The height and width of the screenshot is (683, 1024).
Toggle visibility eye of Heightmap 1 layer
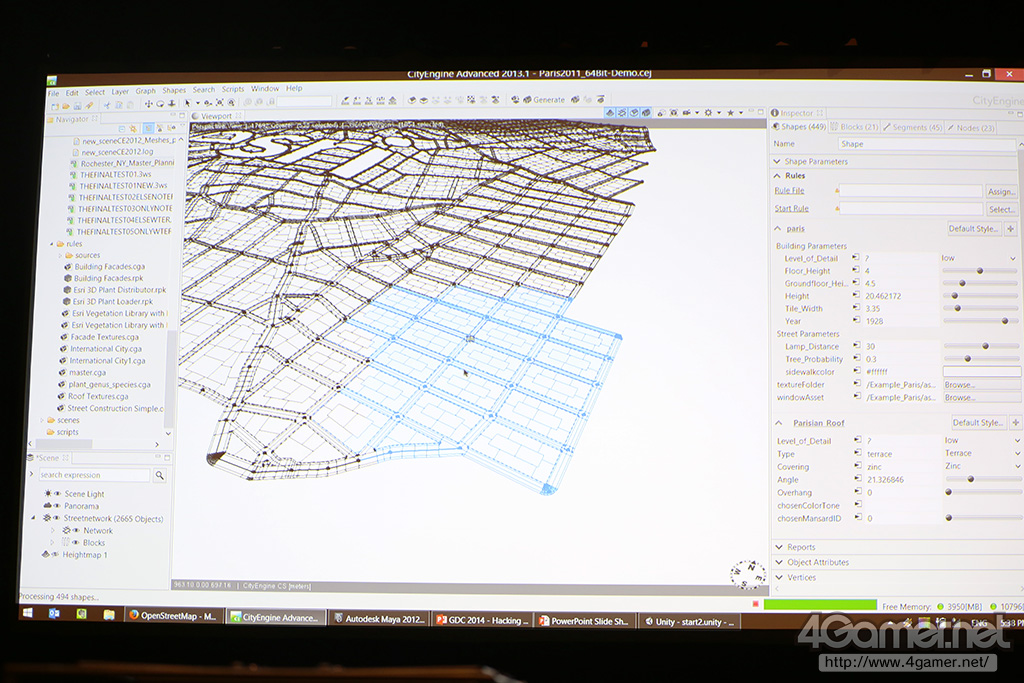coord(55,554)
